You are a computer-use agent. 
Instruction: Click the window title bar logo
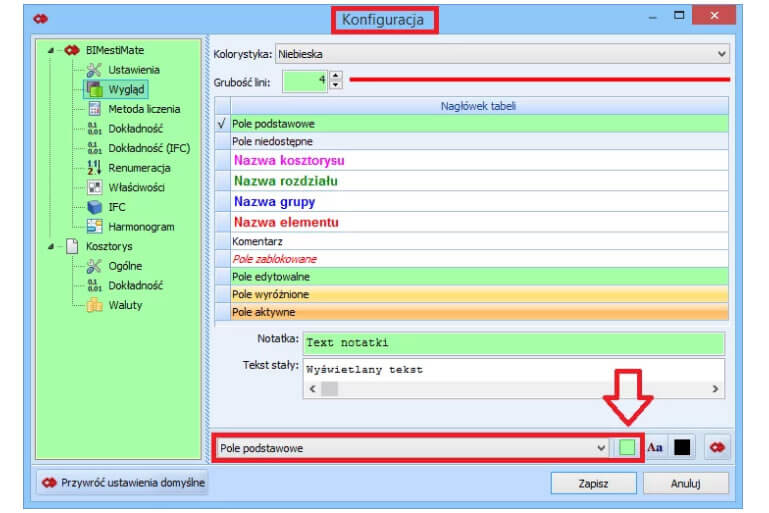coord(41,19)
